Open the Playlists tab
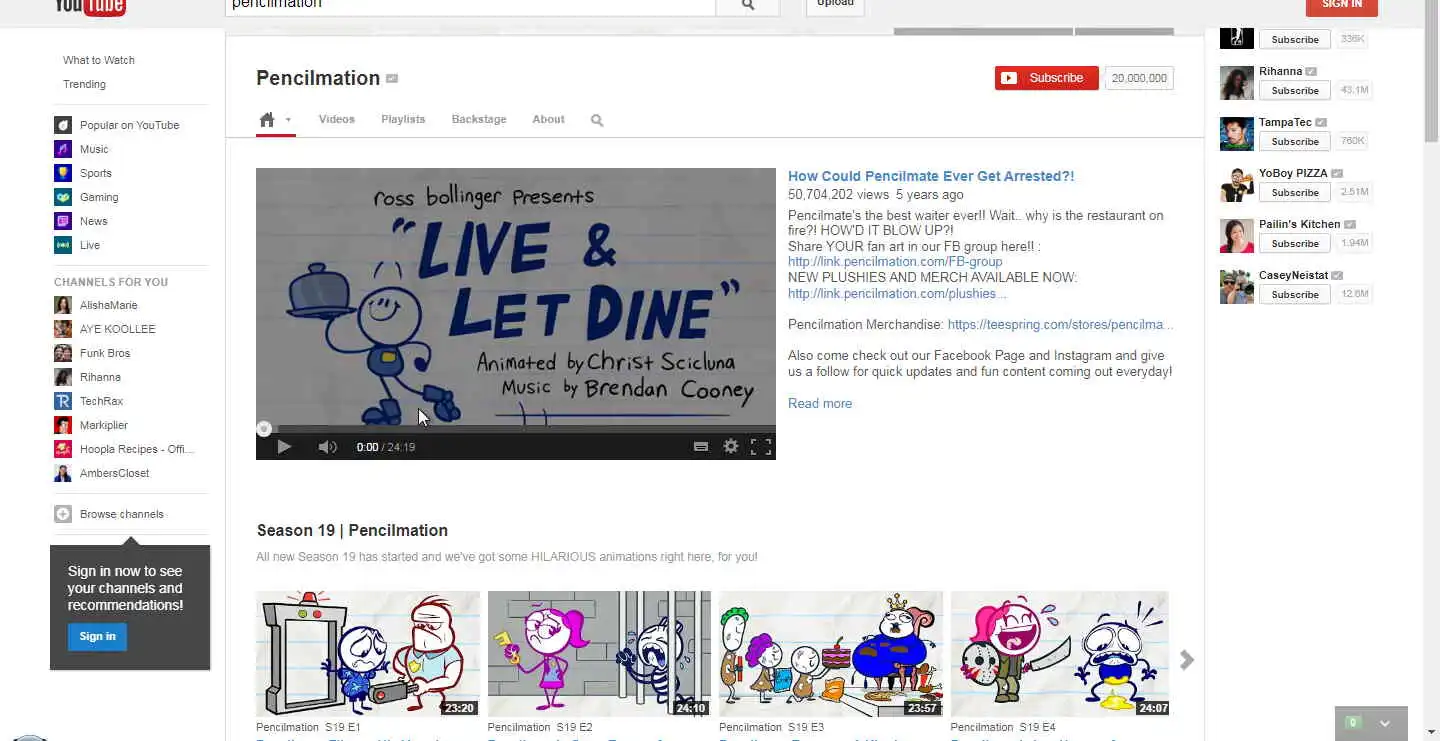This screenshot has height=741, width=1440. click(403, 119)
